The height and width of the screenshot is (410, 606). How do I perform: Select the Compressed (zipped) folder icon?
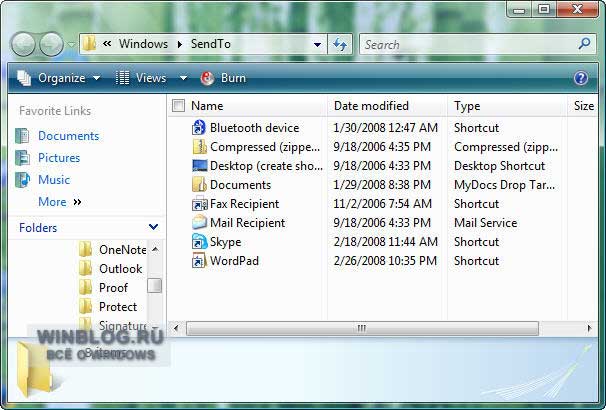point(199,146)
